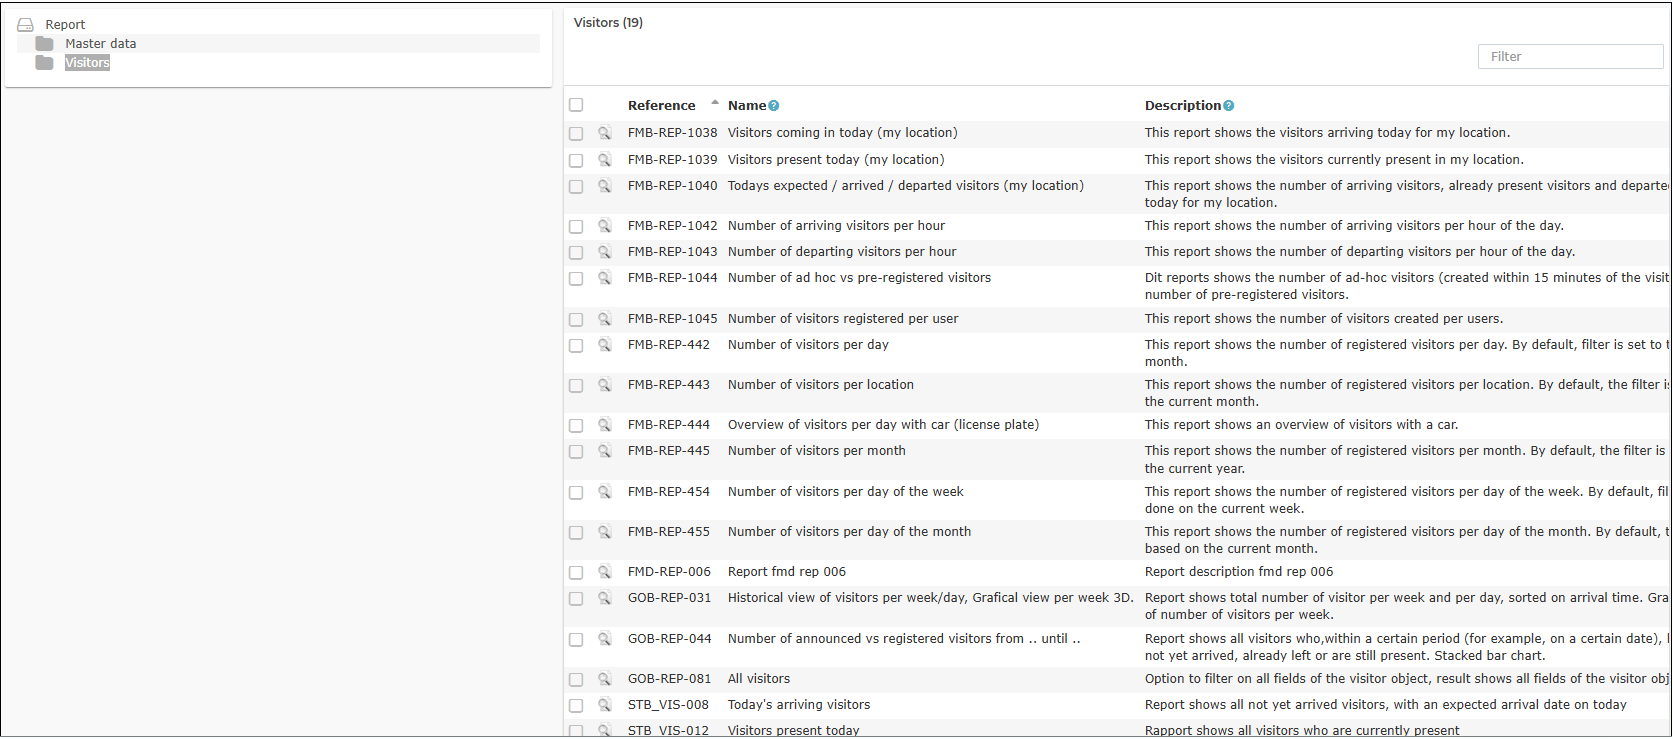1673x739 pixels.
Task: Click magnifier icon beside FMB-REP-1042
Action: click(604, 226)
